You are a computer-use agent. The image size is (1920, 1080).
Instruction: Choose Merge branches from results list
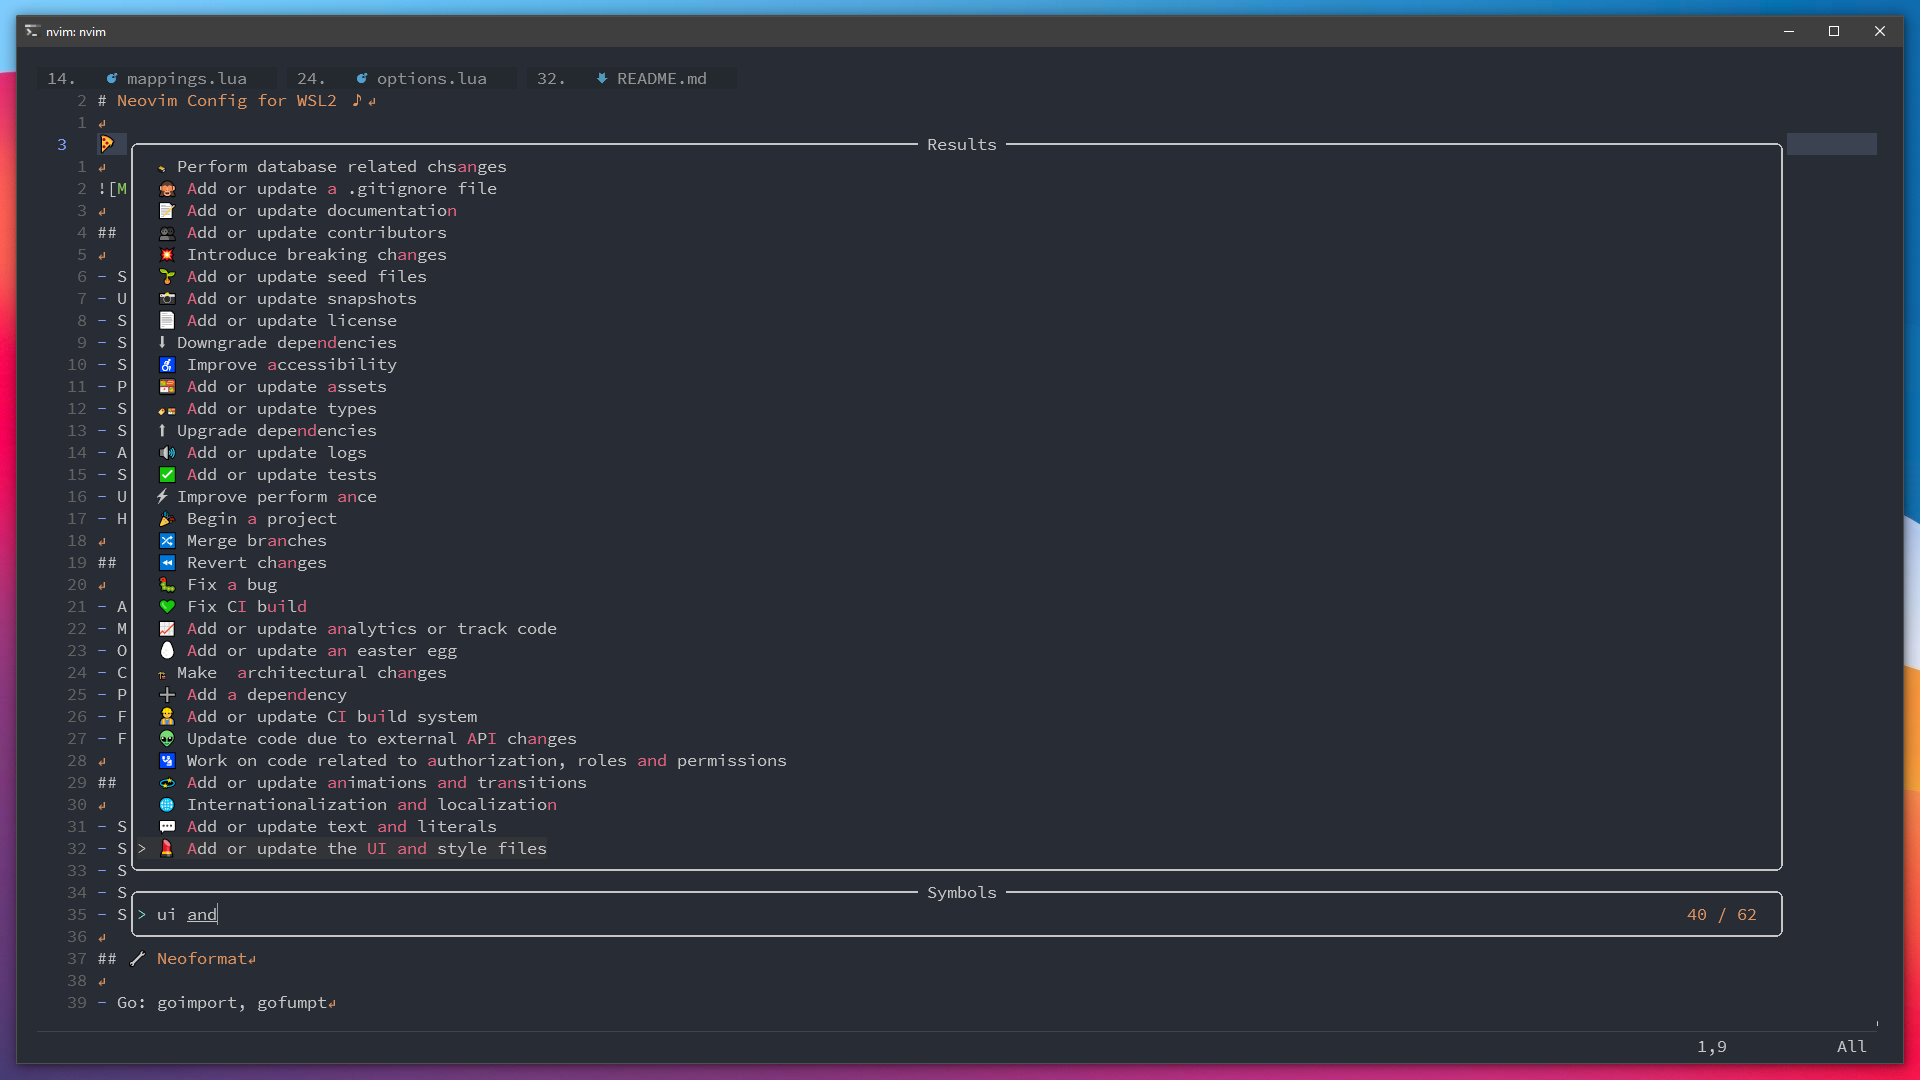coord(256,541)
